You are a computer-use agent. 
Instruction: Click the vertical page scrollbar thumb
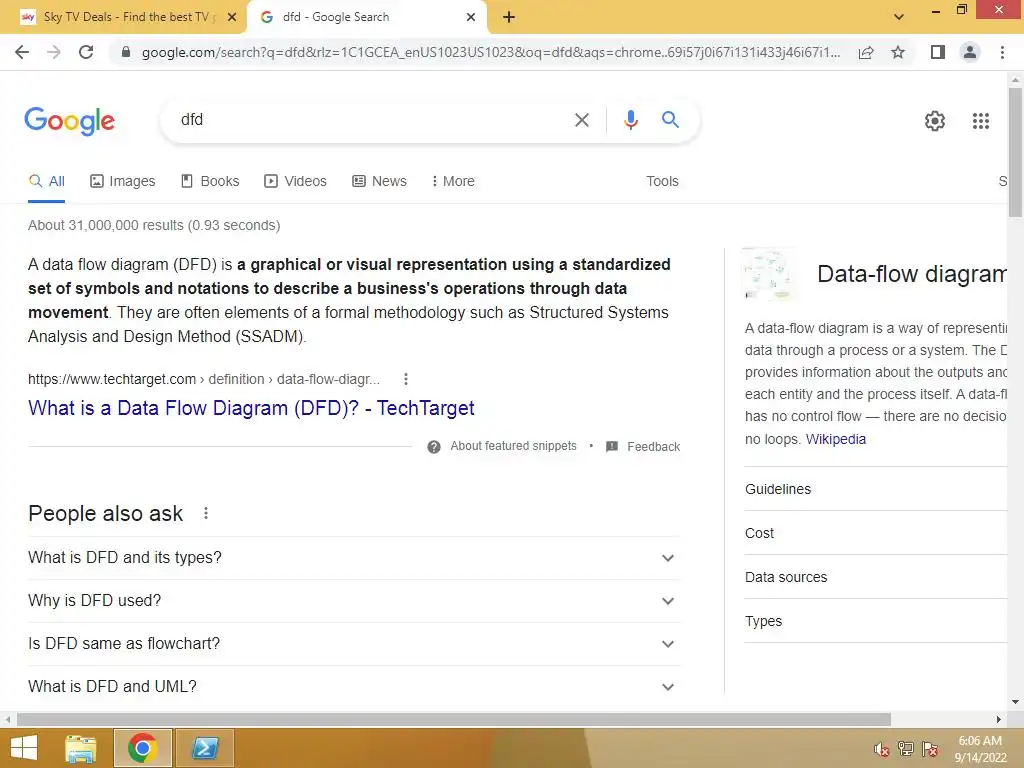(x=1015, y=152)
